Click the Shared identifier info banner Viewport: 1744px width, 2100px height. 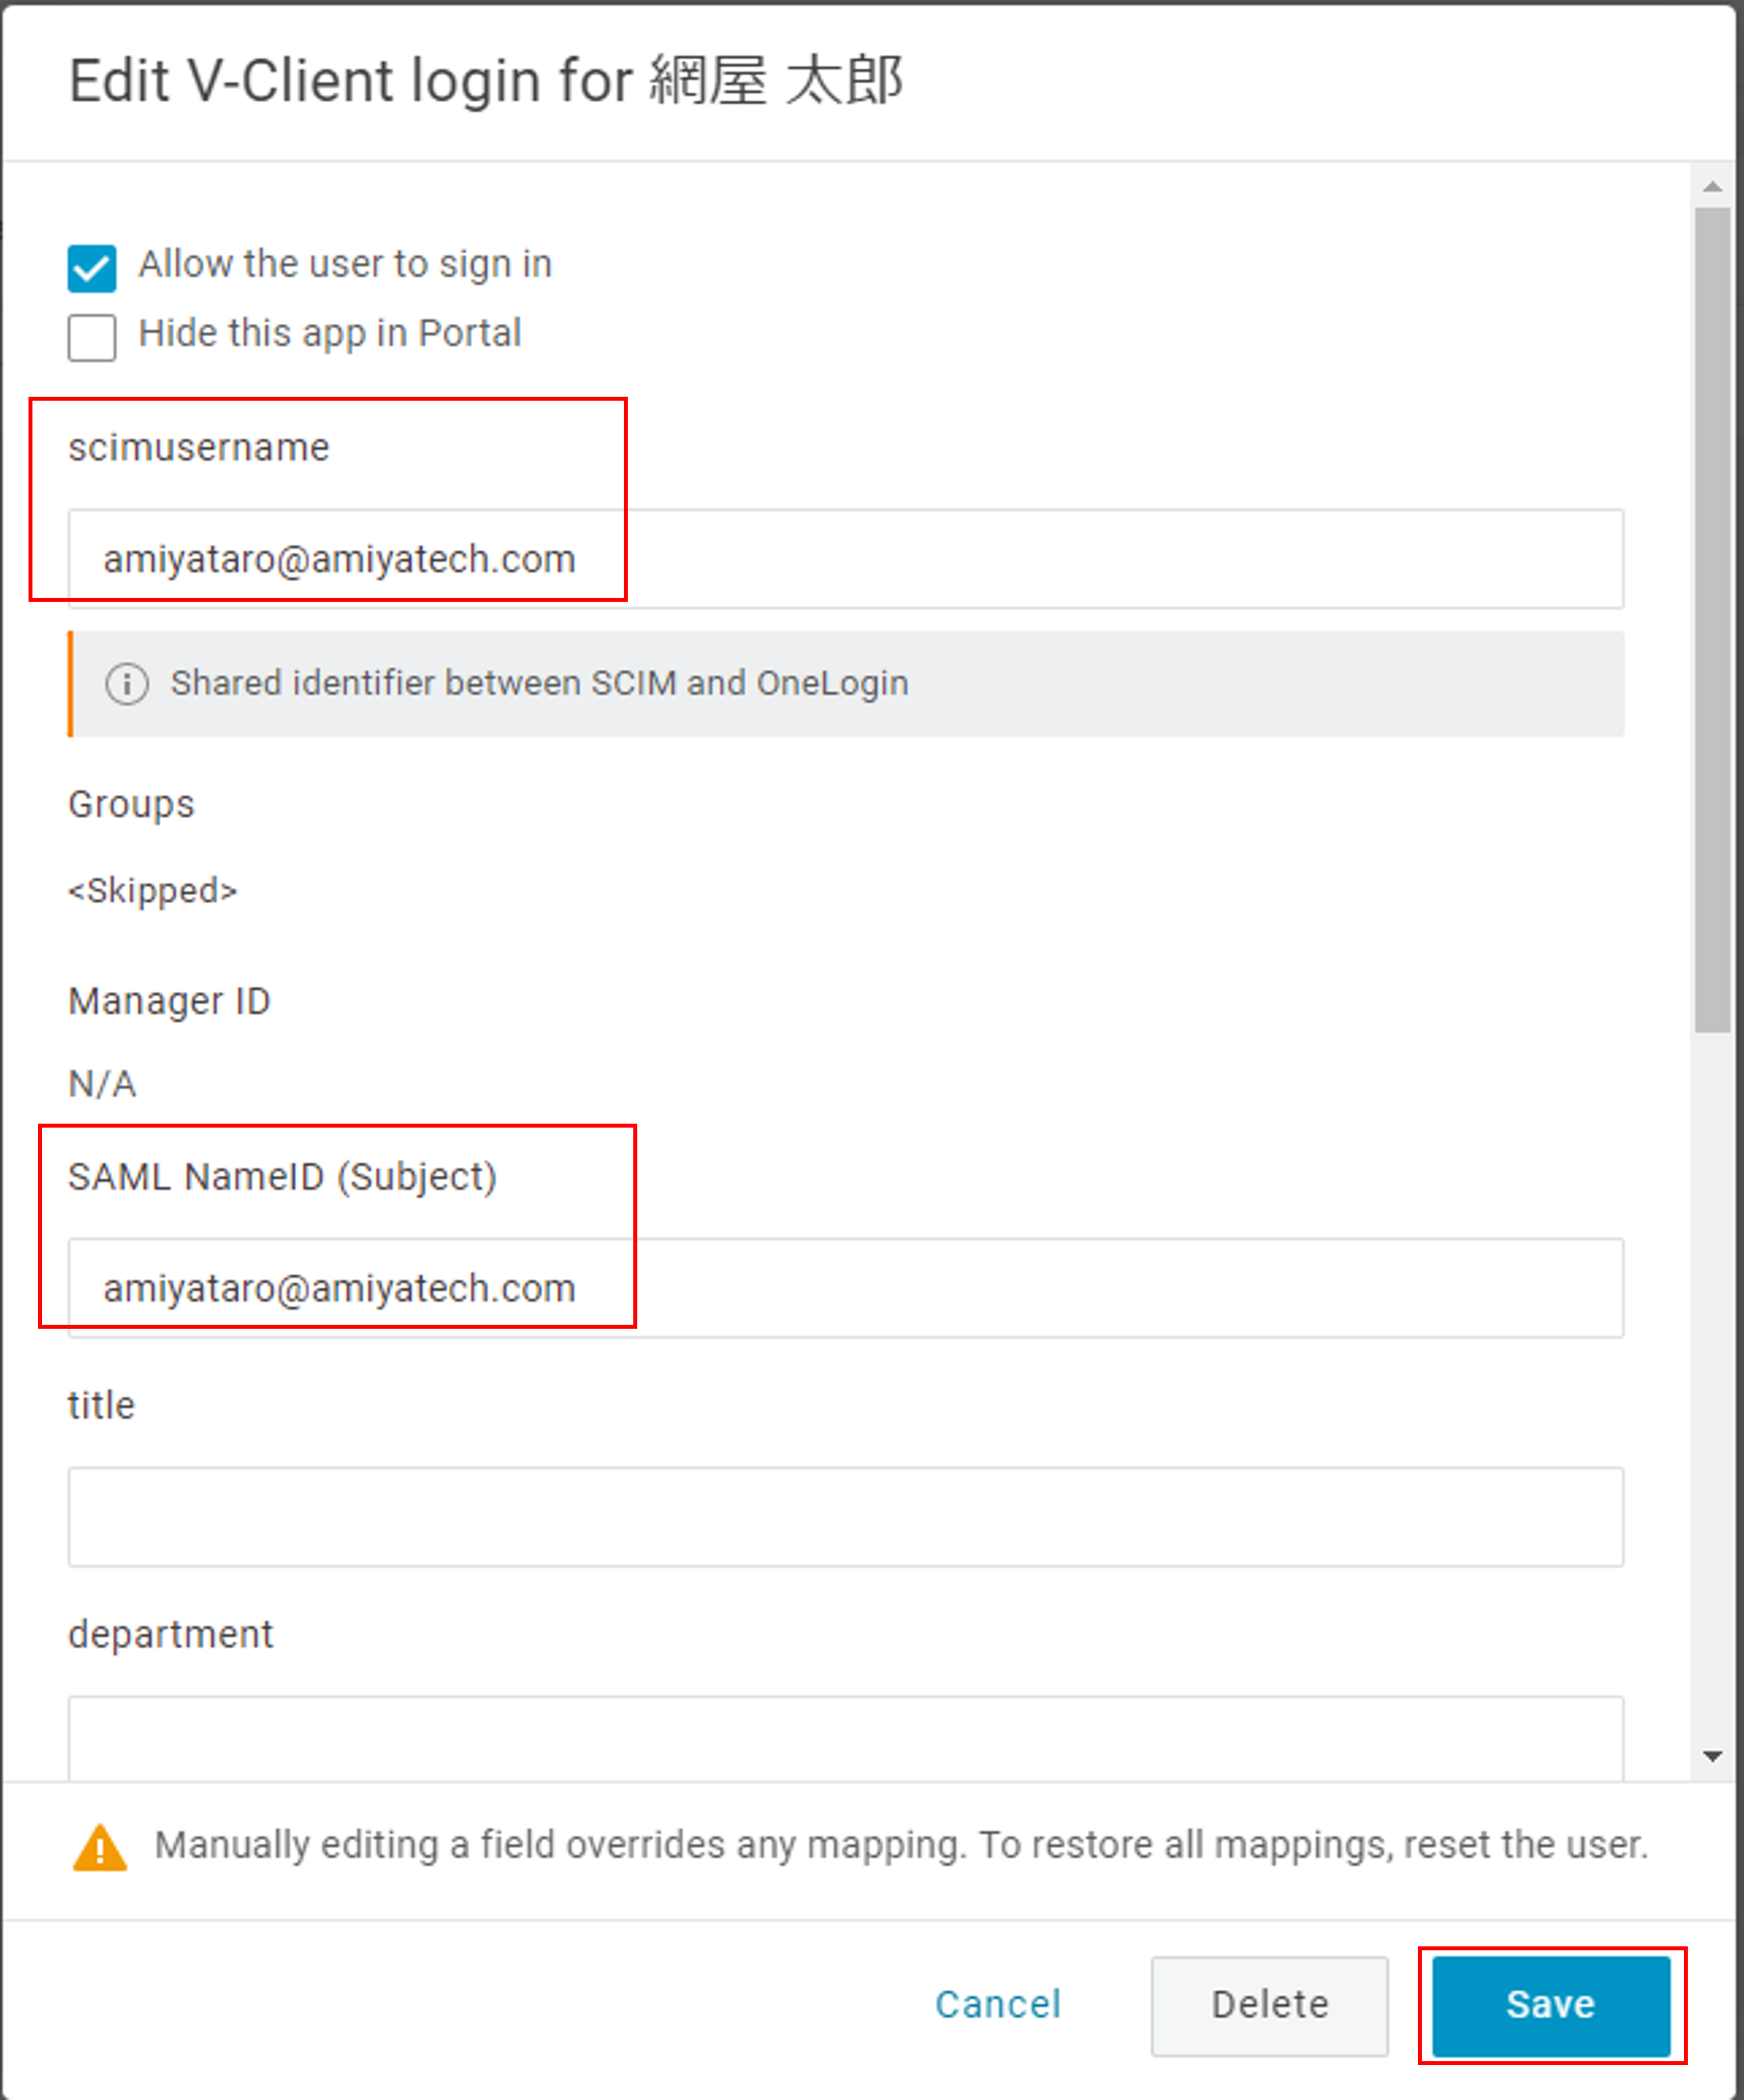click(846, 684)
